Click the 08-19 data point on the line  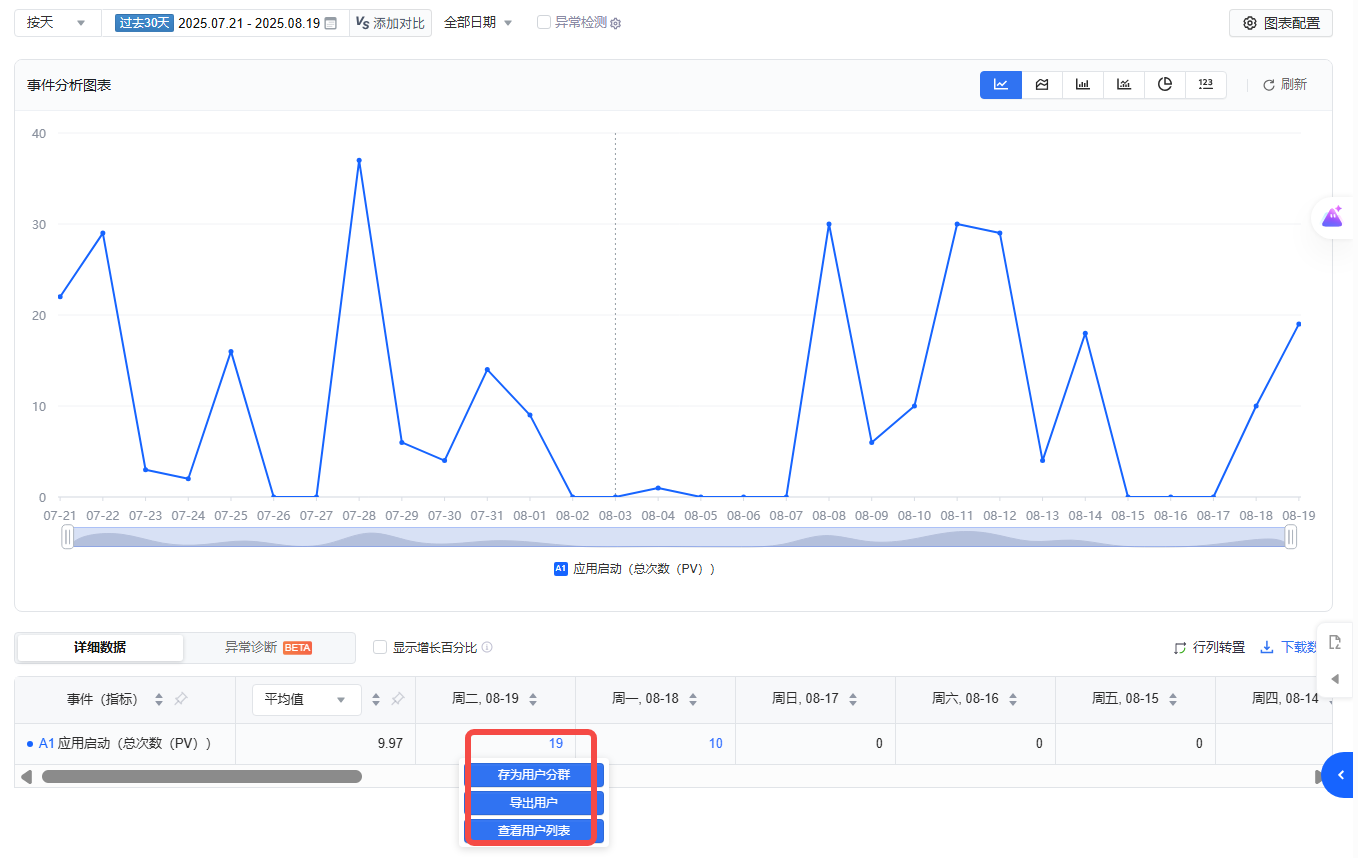point(1298,324)
